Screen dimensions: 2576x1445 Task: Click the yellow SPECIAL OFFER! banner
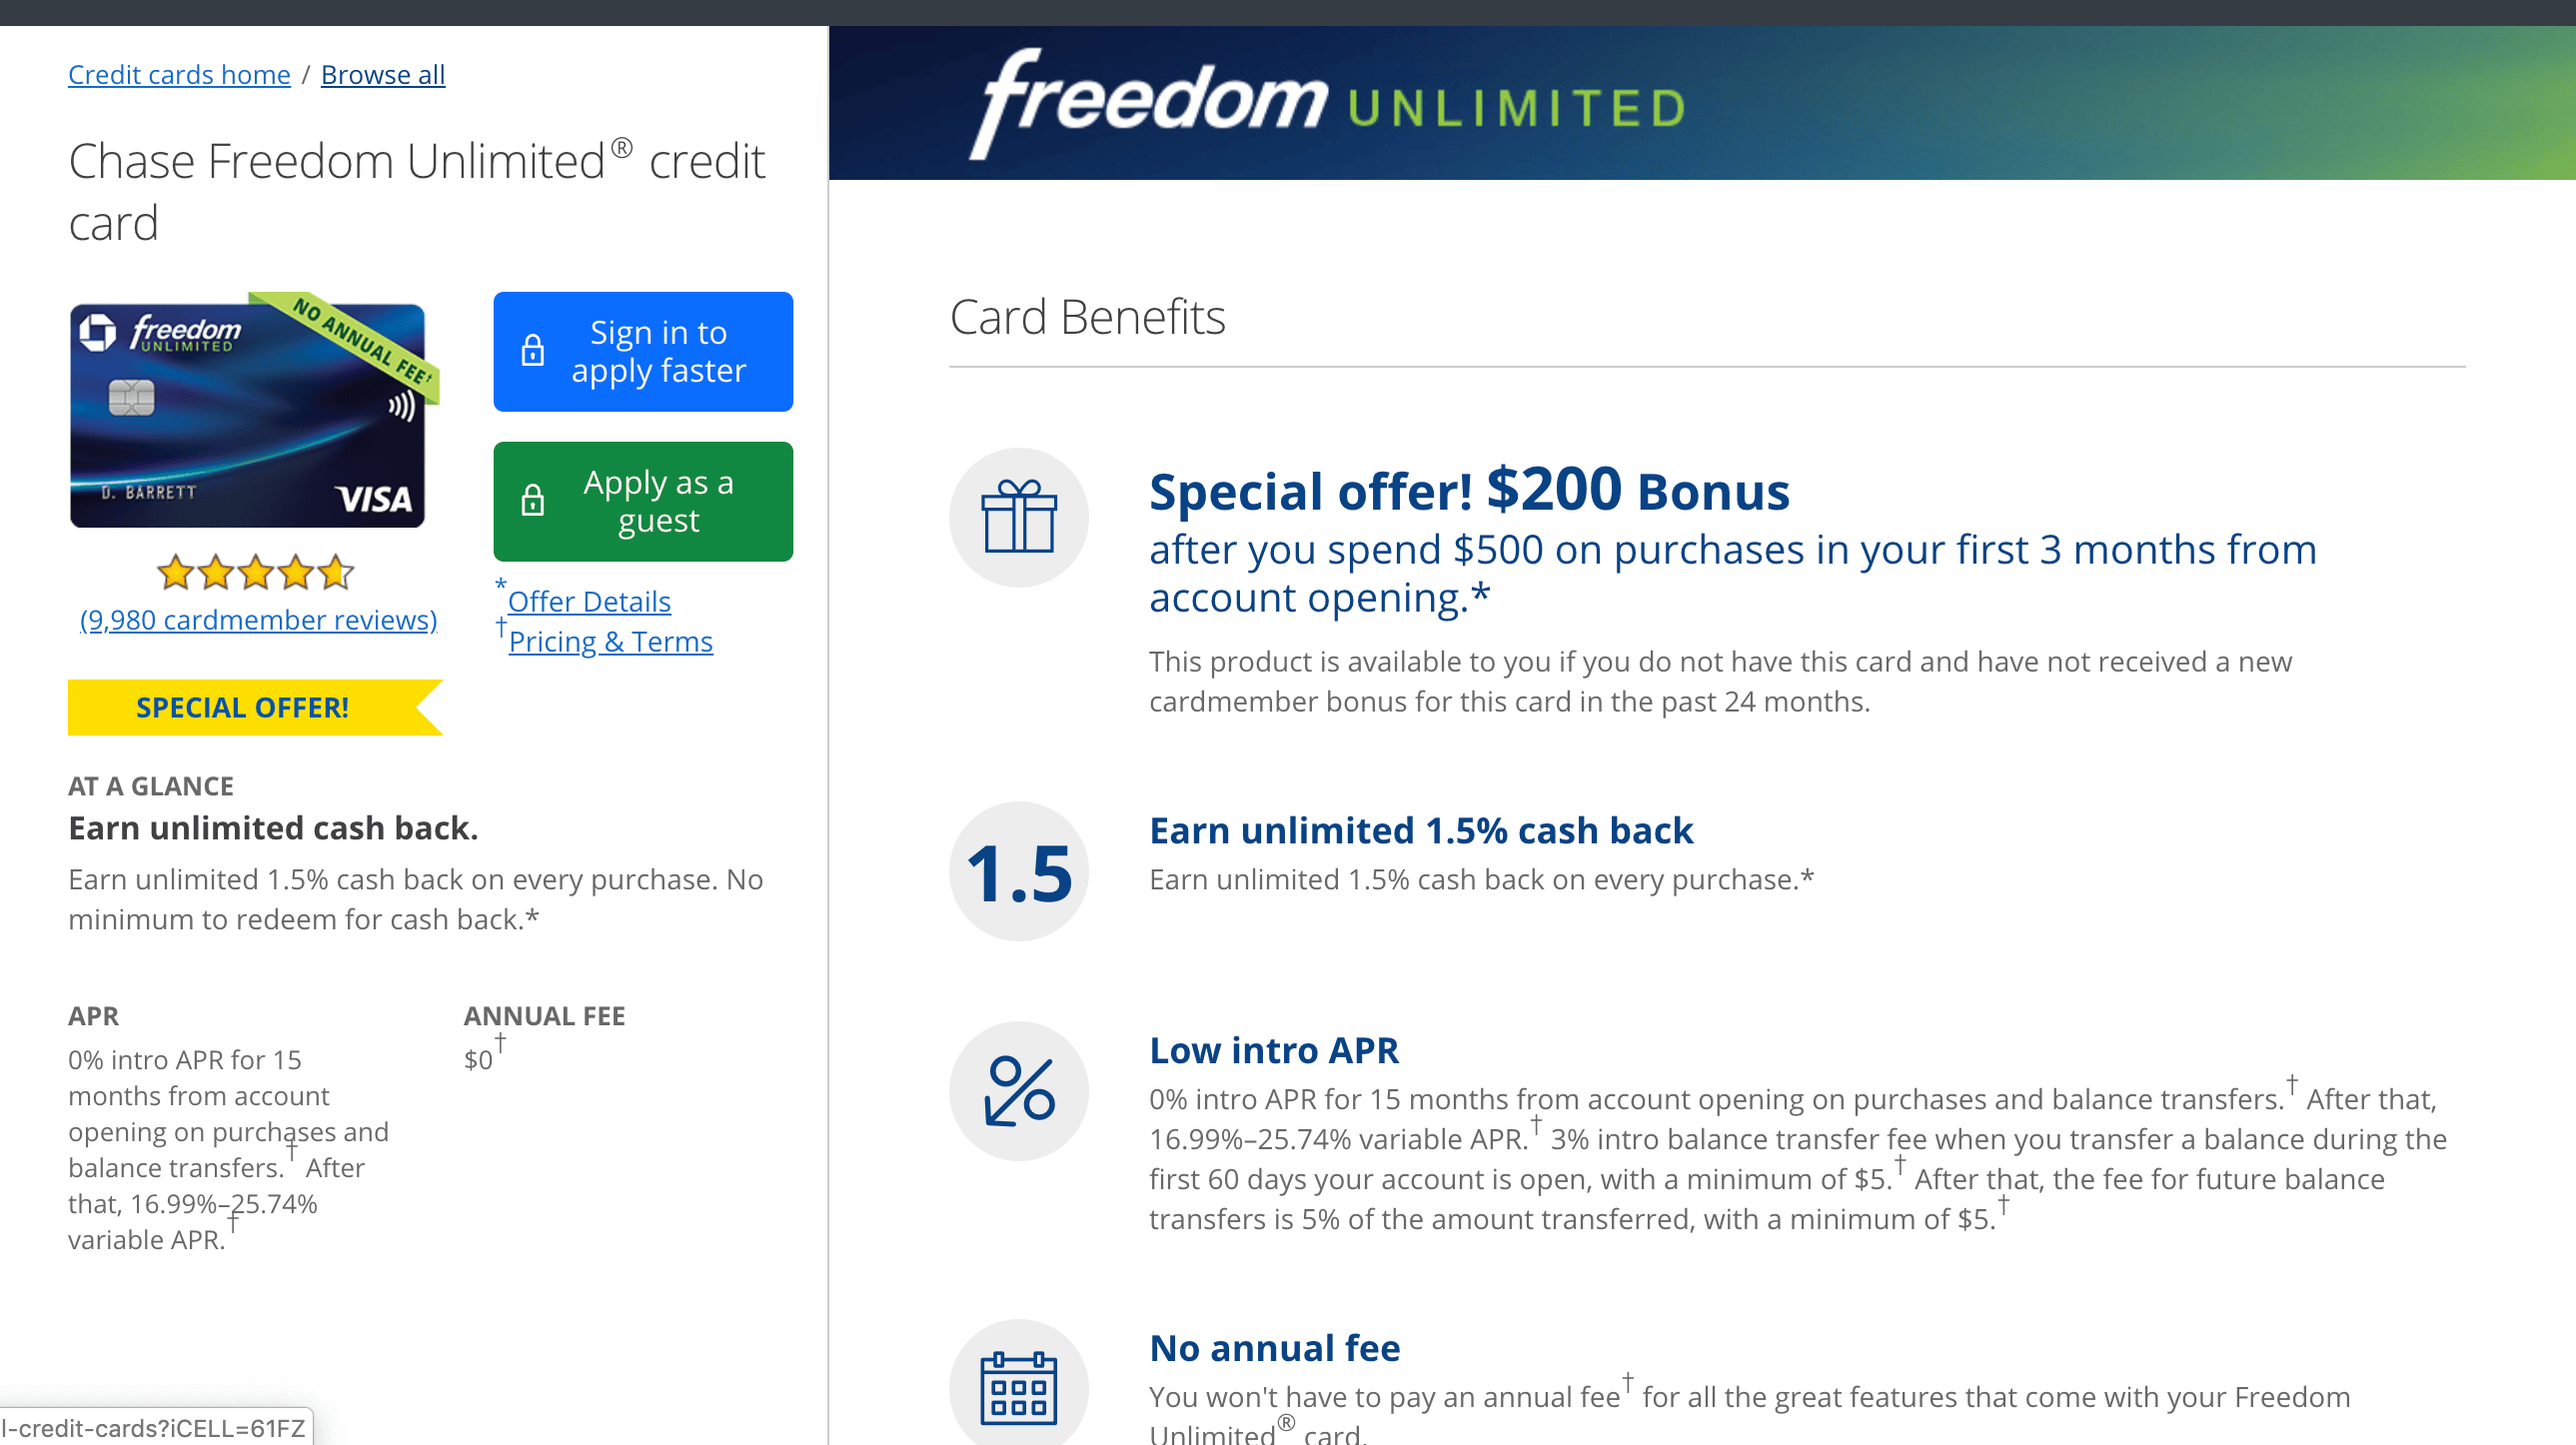click(242, 708)
